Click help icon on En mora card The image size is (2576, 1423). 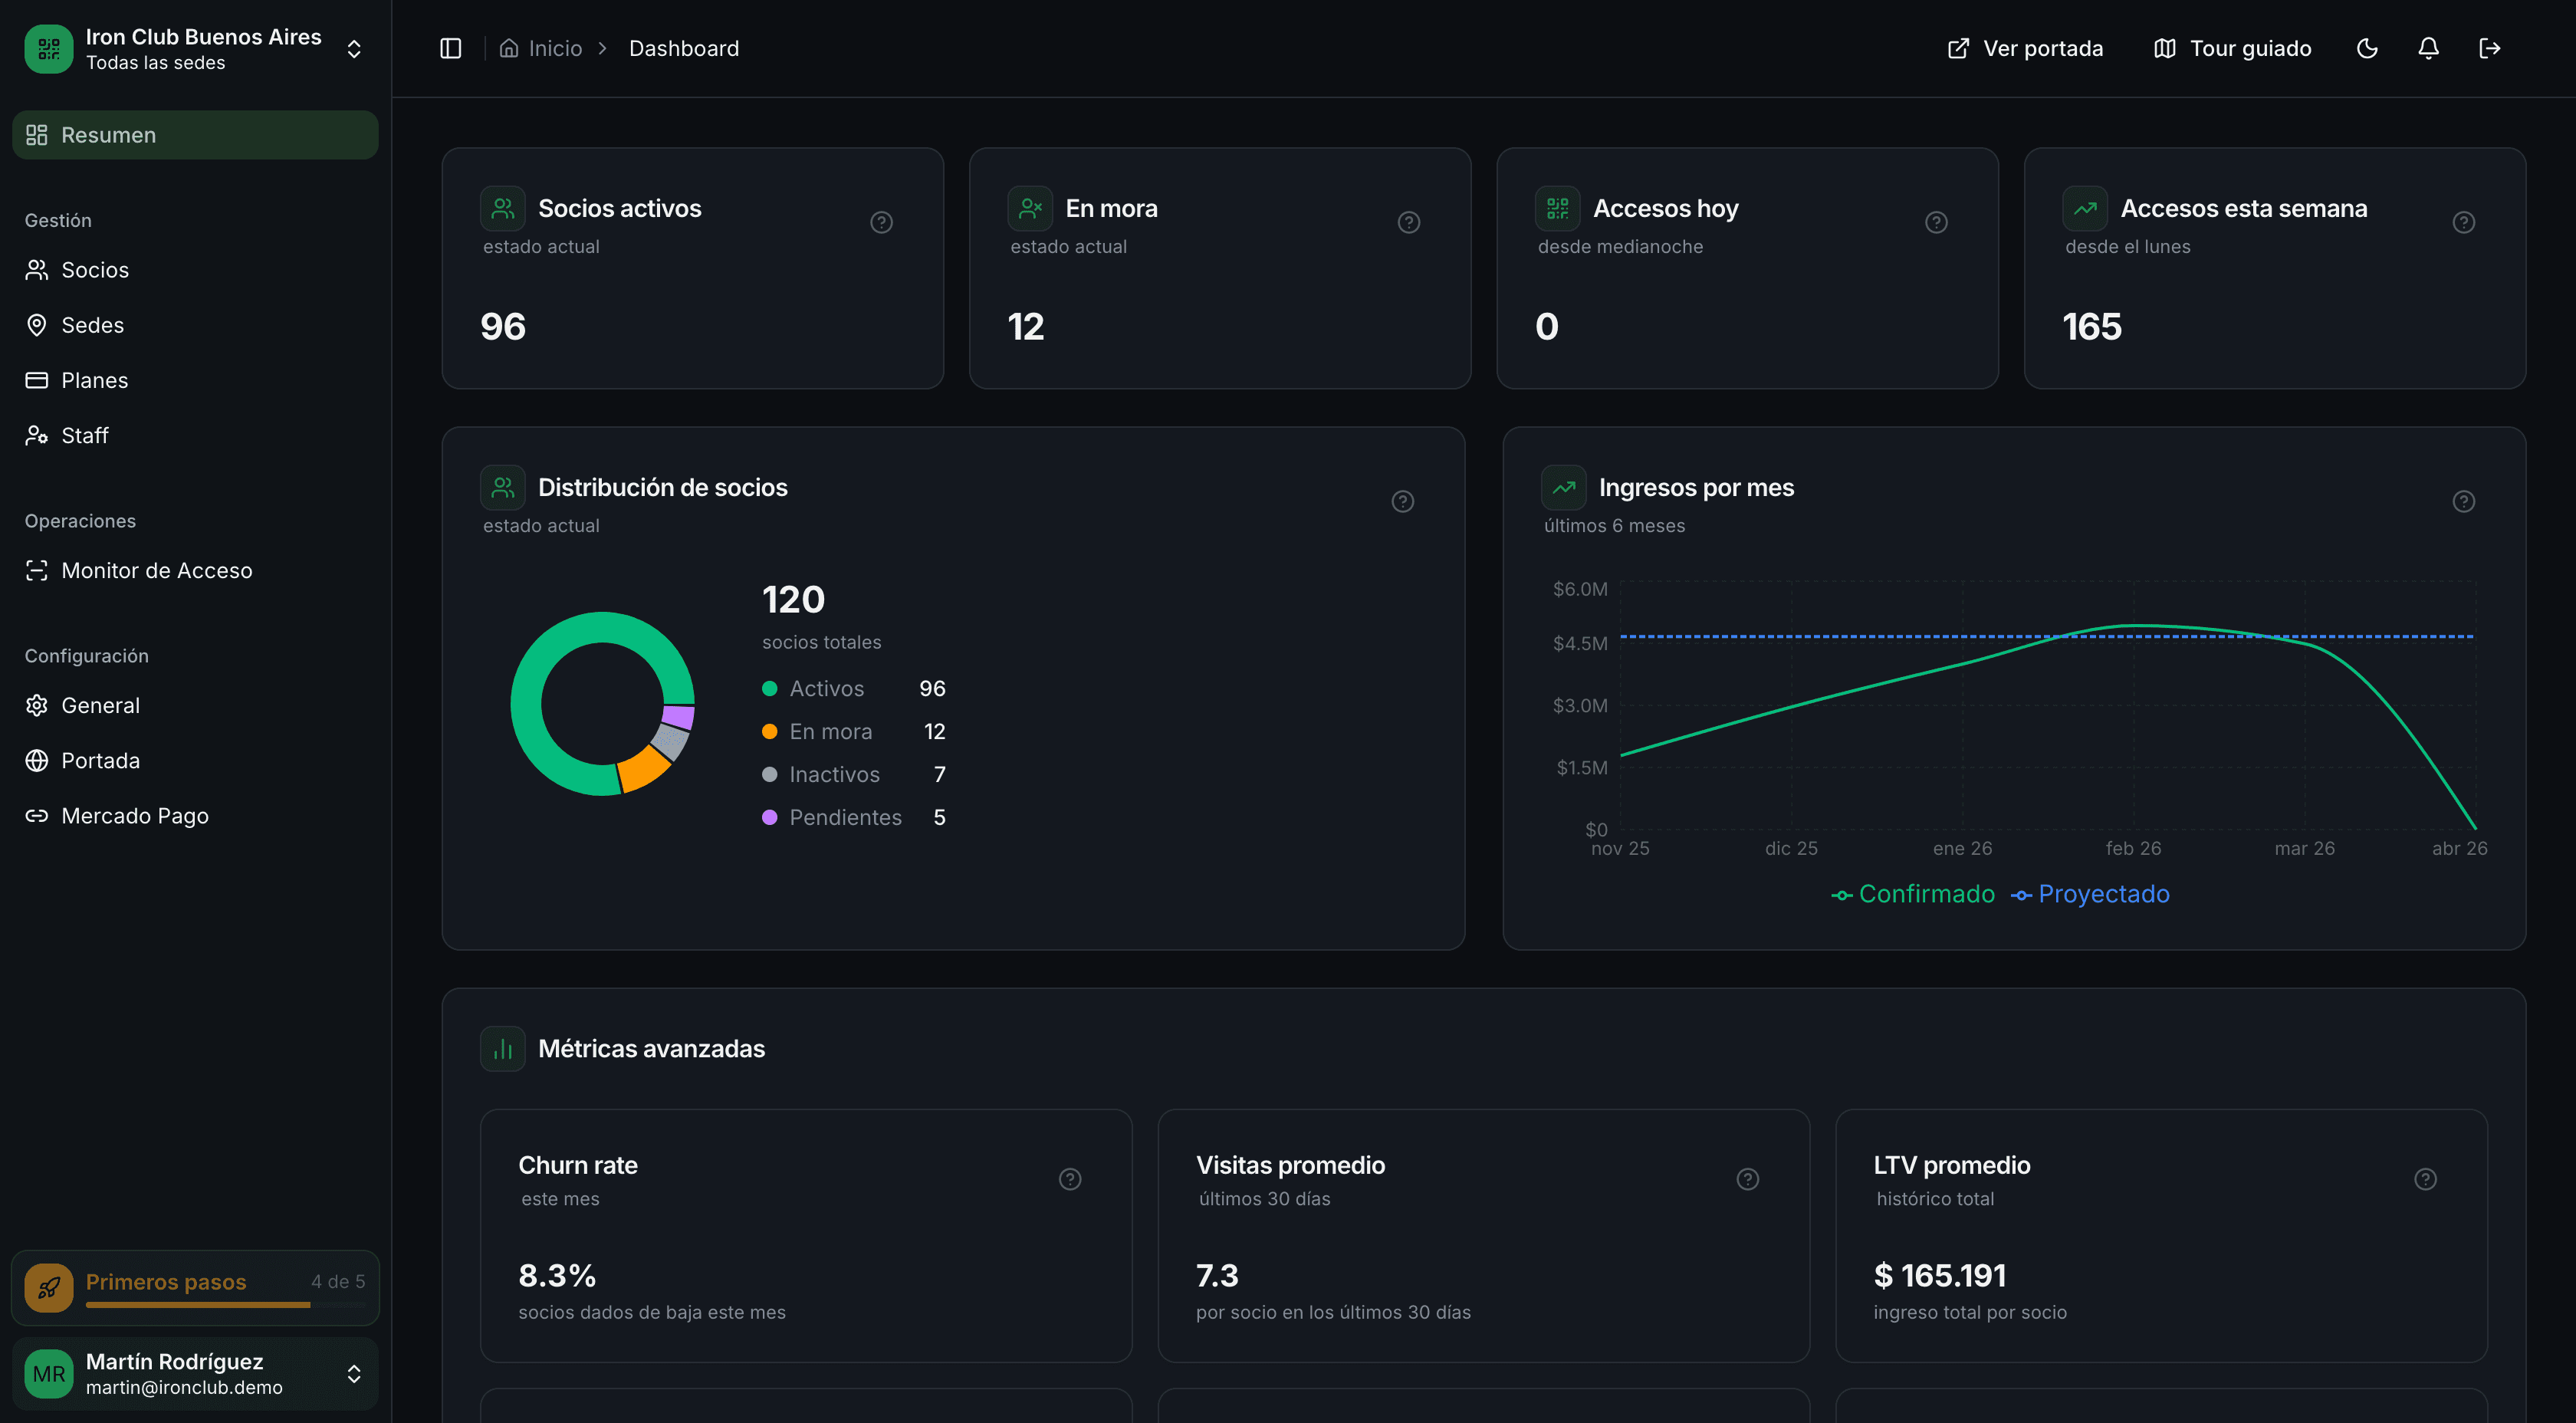point(1408,222)
